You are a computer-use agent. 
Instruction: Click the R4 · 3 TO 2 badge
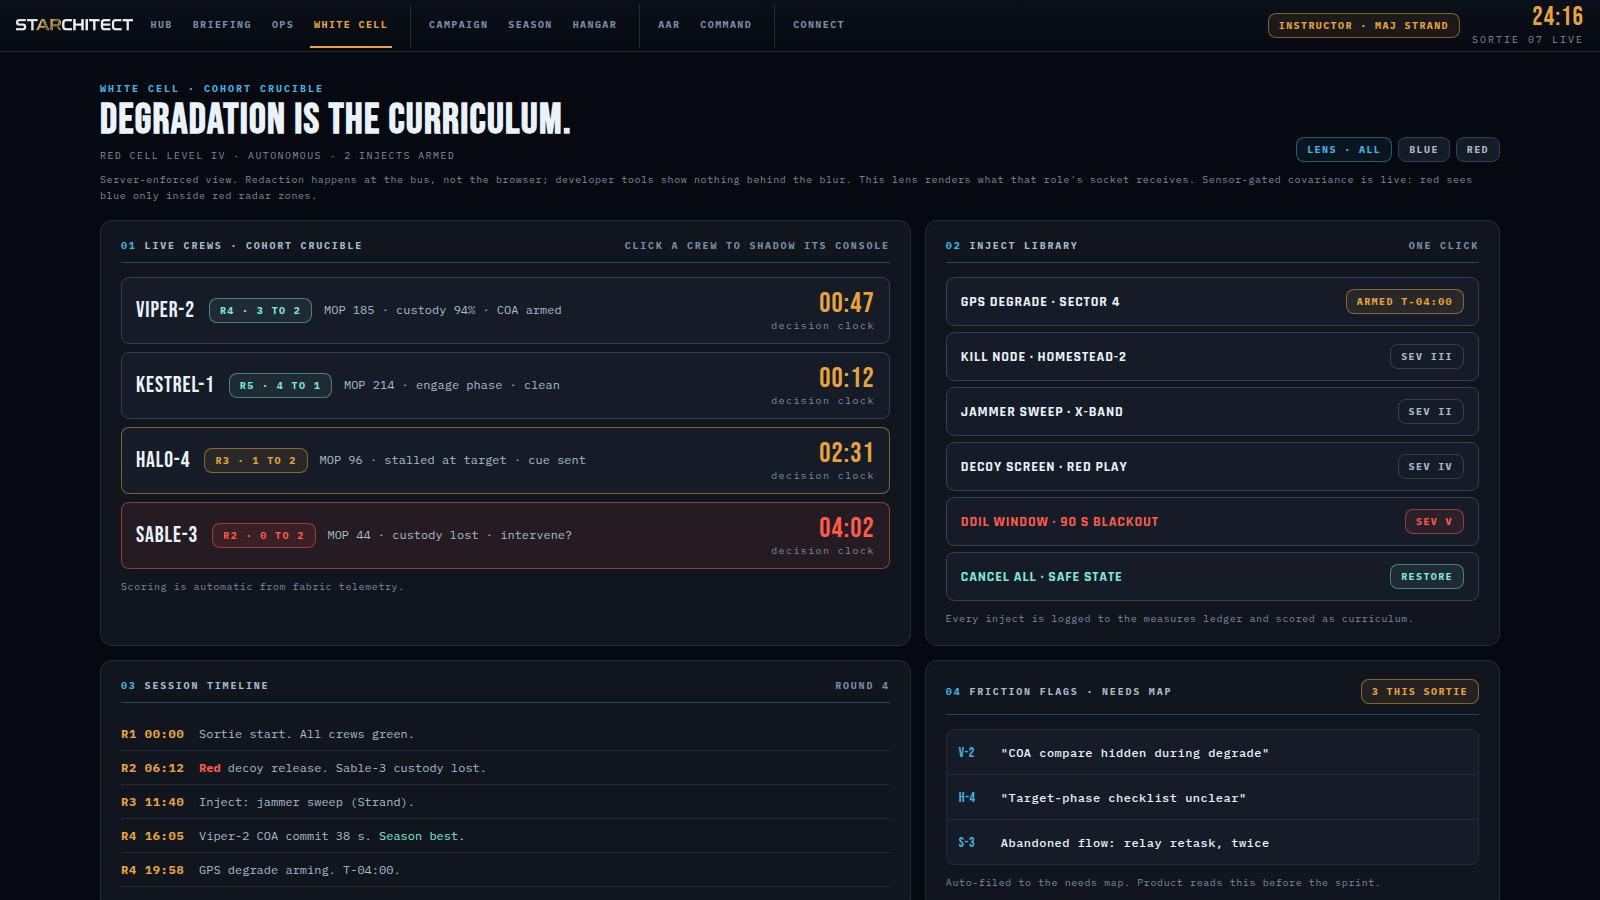[260, 310]
